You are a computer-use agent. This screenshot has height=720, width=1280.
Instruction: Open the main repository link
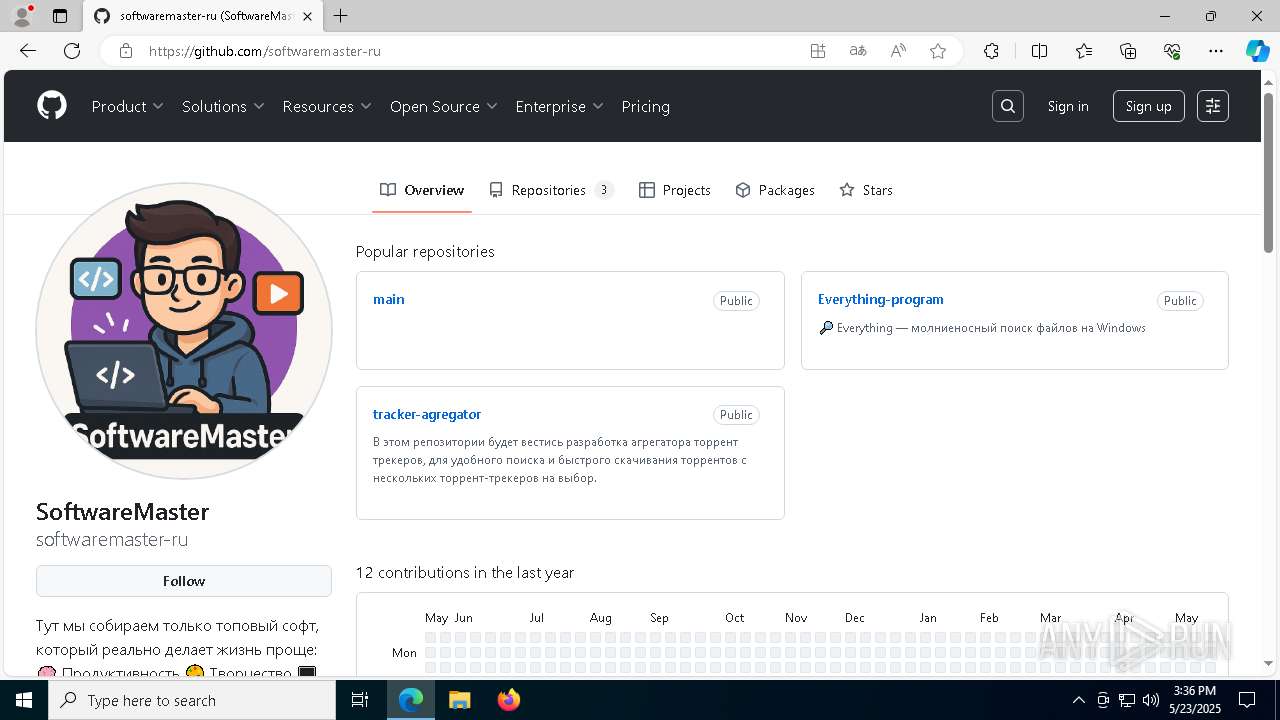388,299
